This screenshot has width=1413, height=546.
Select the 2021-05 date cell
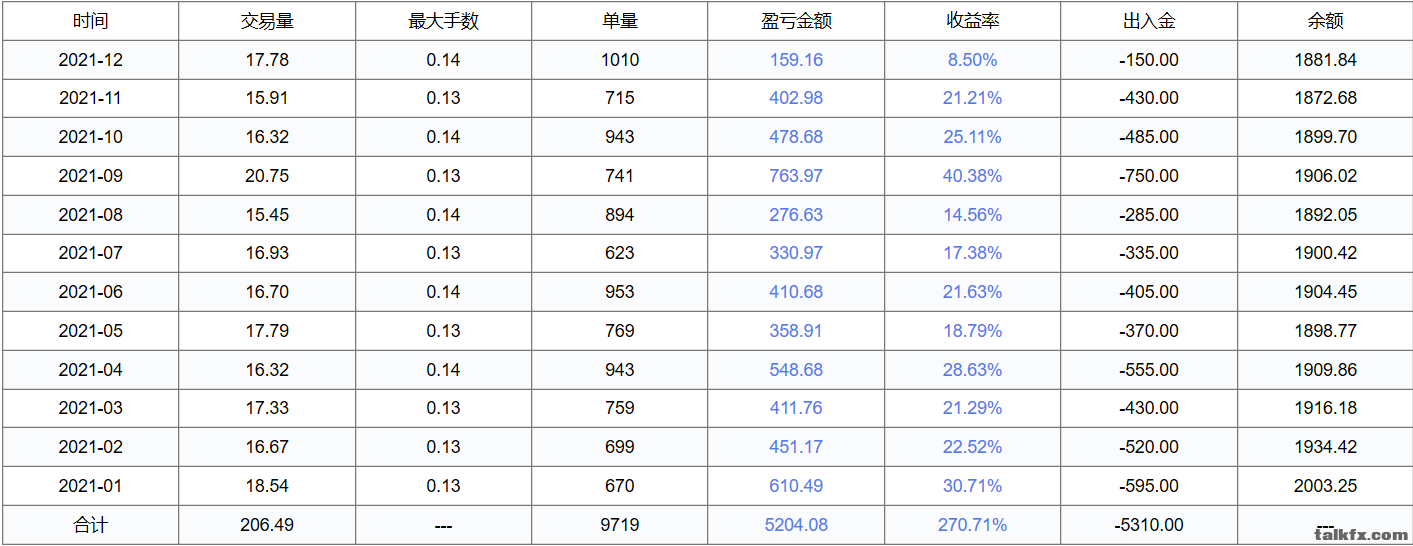[x=91, y=331]
